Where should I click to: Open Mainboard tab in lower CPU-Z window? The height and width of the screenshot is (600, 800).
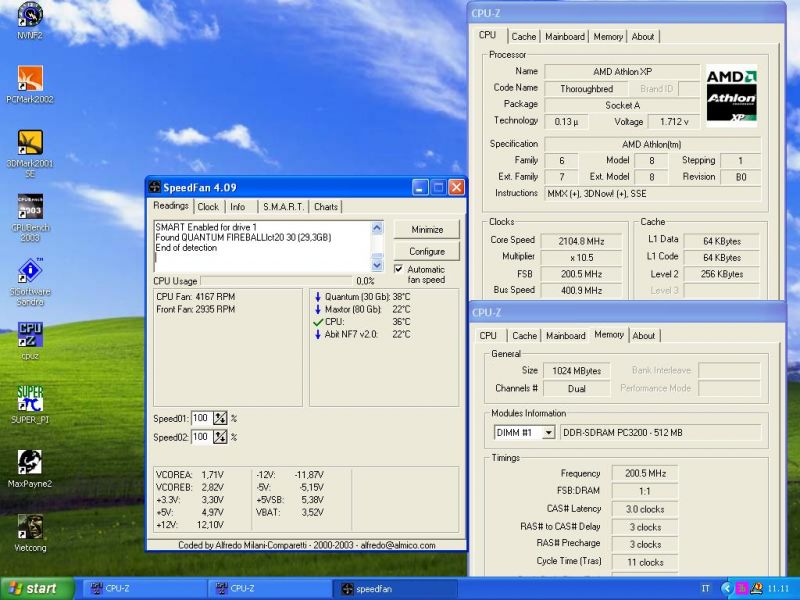coord(565,336)
